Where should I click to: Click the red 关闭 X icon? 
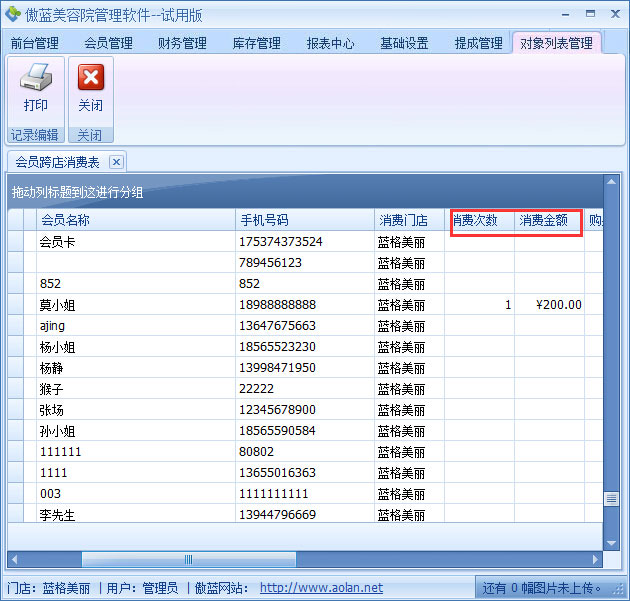91,78
